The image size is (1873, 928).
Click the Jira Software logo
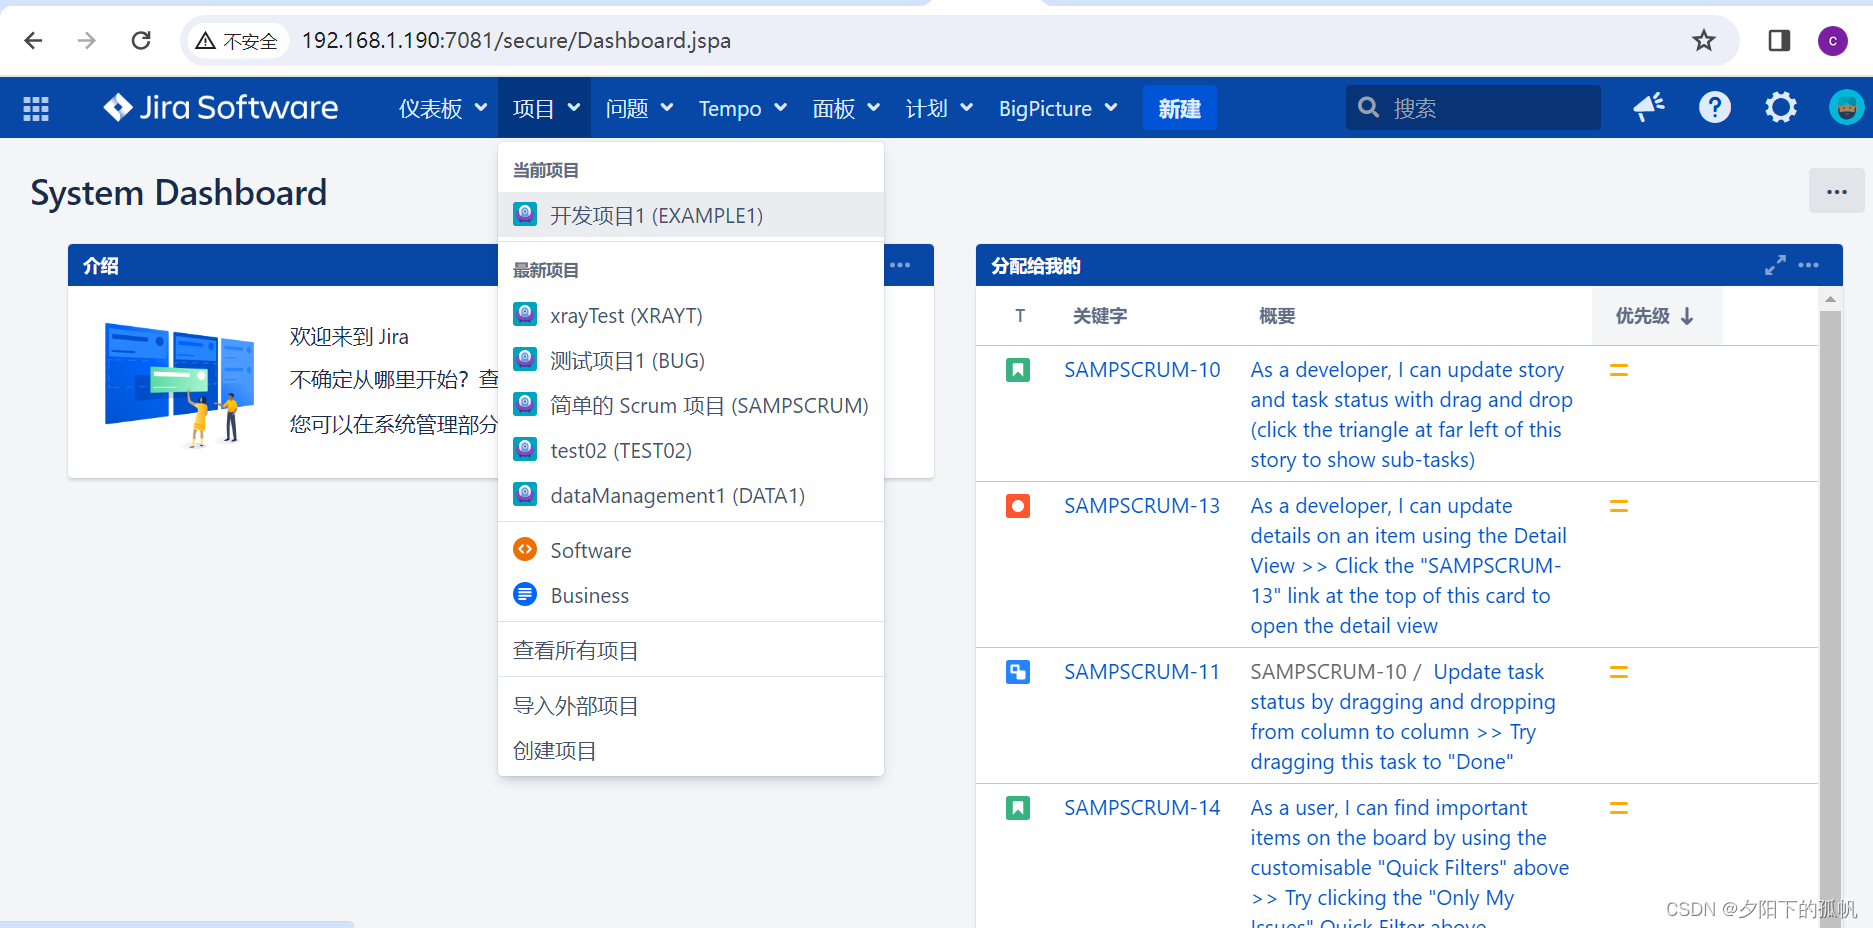[221, 107]
